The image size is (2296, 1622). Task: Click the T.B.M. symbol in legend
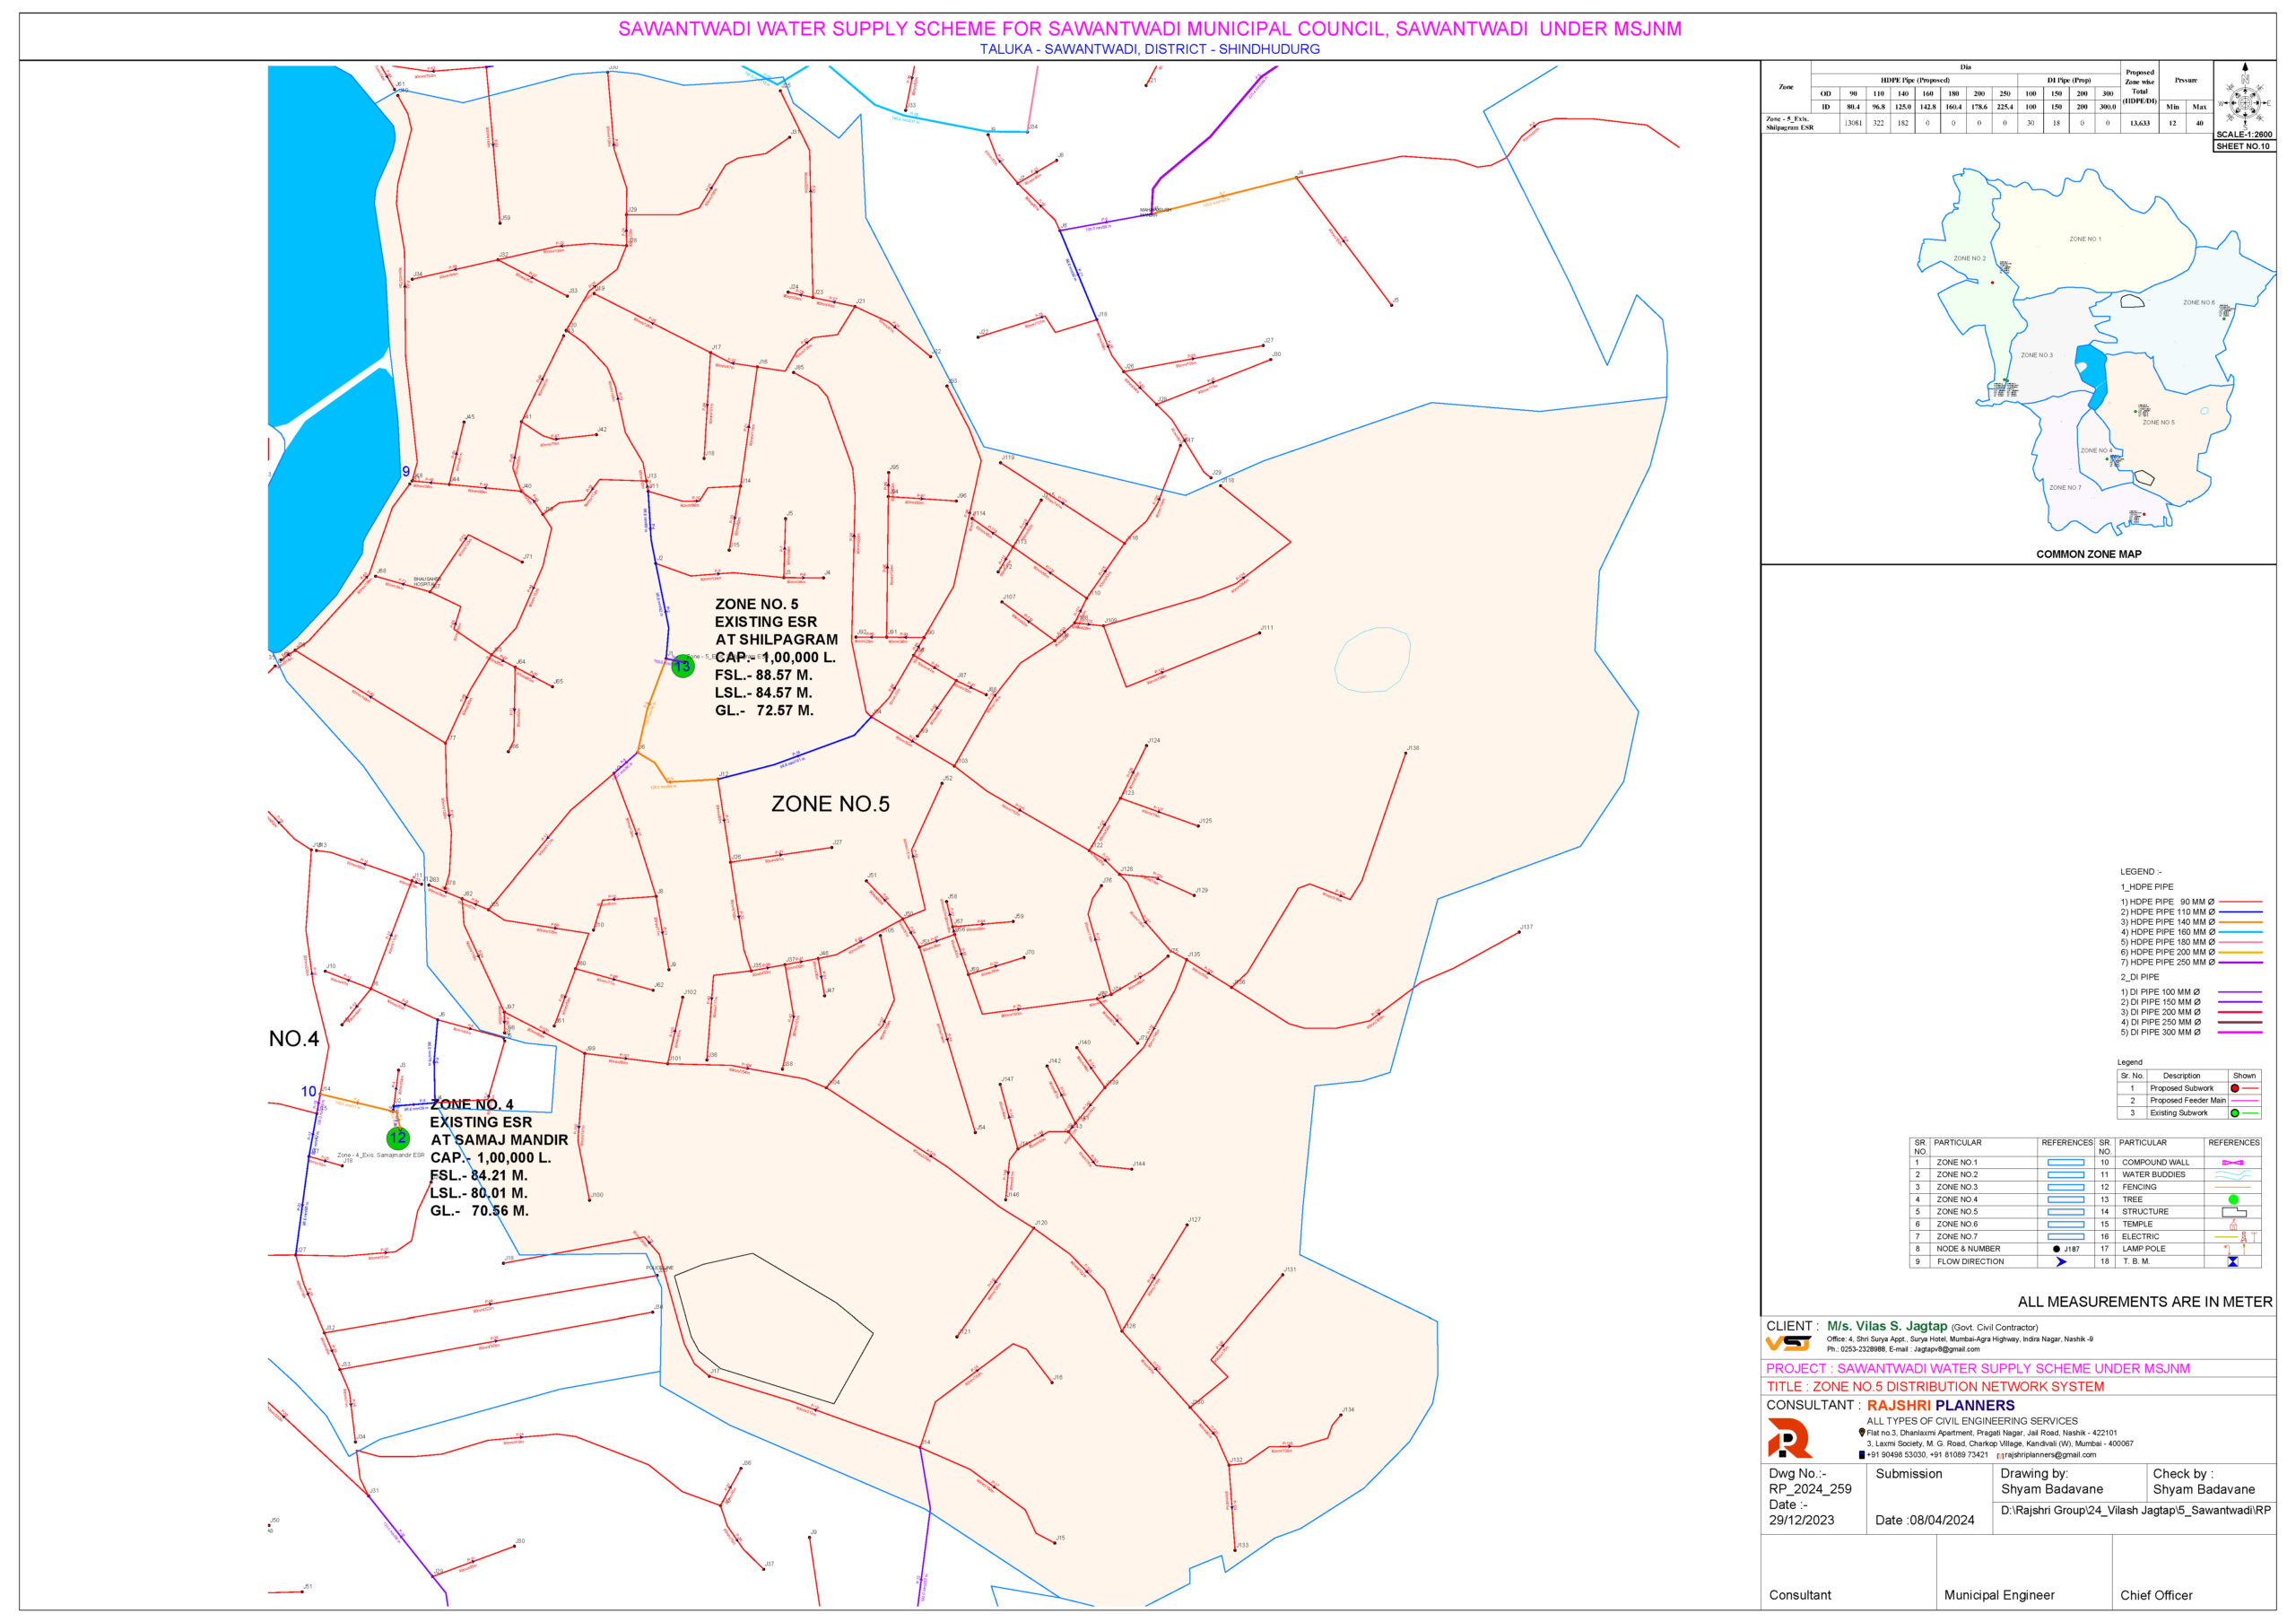2232,1262
